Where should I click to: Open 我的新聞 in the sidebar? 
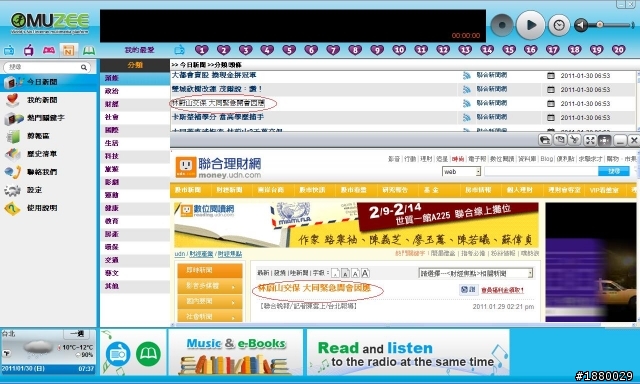click(49, 100)
